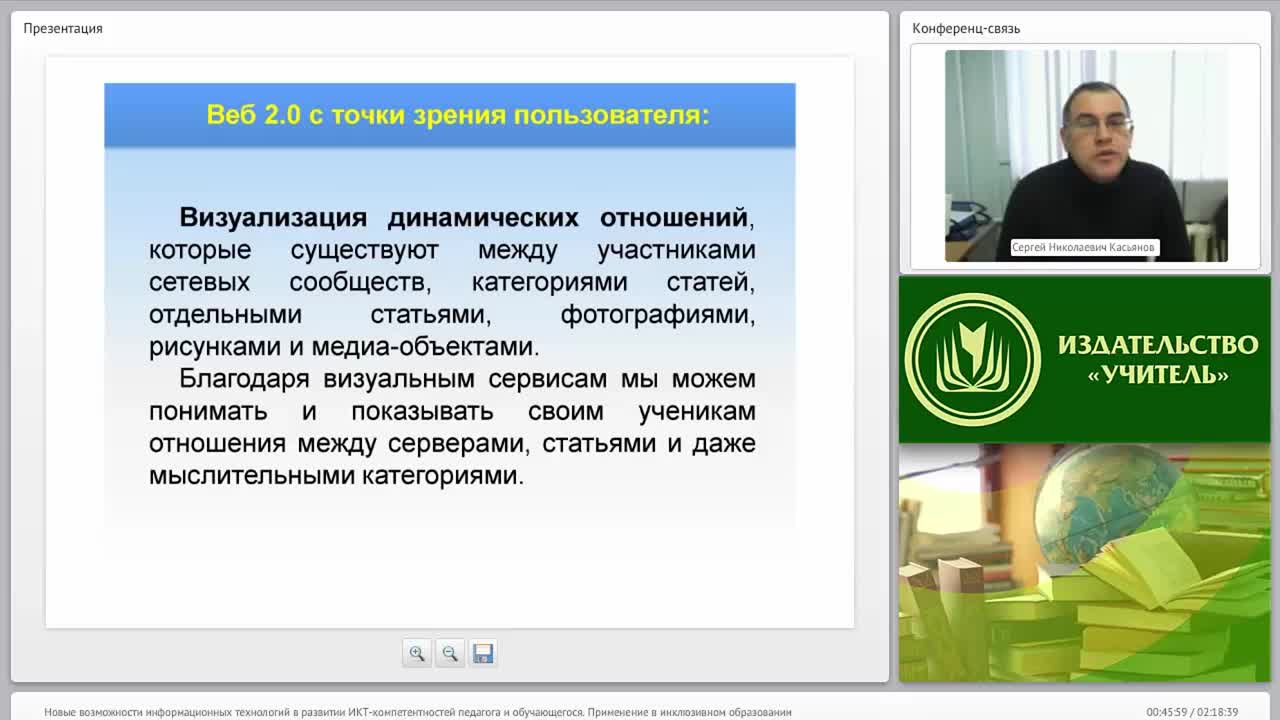
Task: Click the Презентация panel title
Action: 63,28
